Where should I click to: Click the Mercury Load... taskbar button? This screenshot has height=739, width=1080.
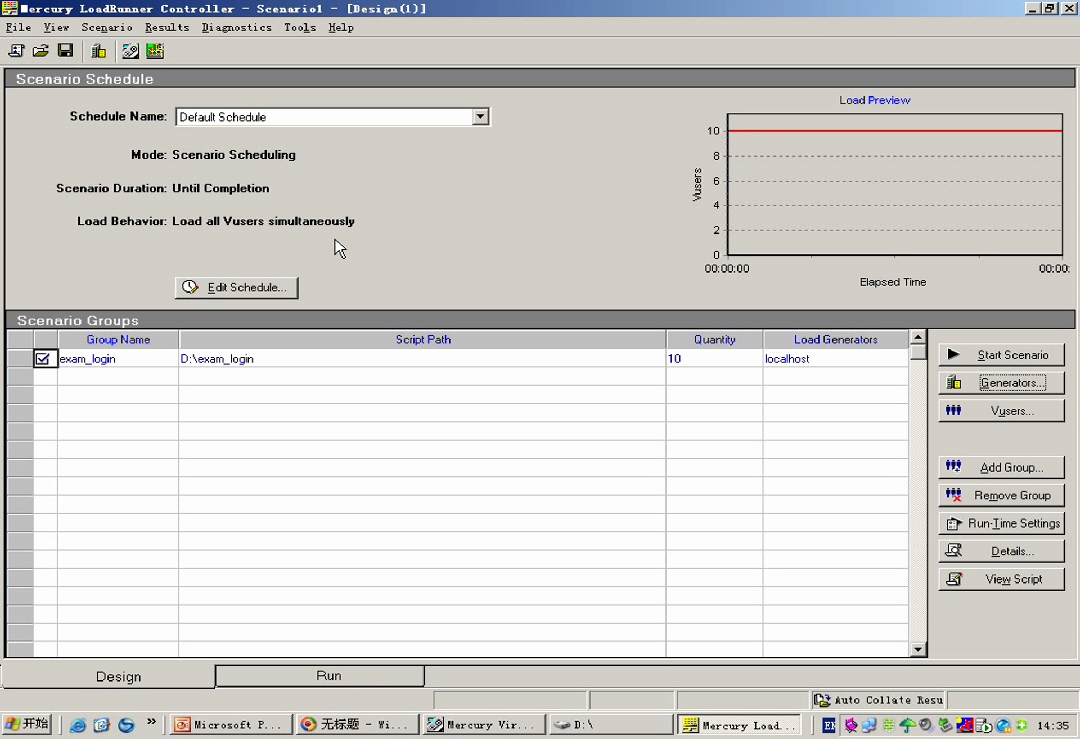(740, 725)
